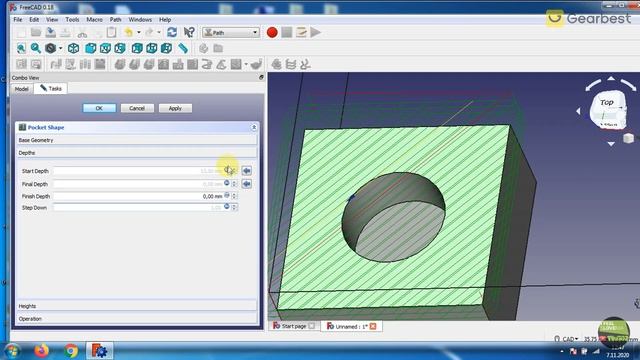Collapse the Pocket Shape panel
This screenshot has width=640, height=360.
click(254, 127)
